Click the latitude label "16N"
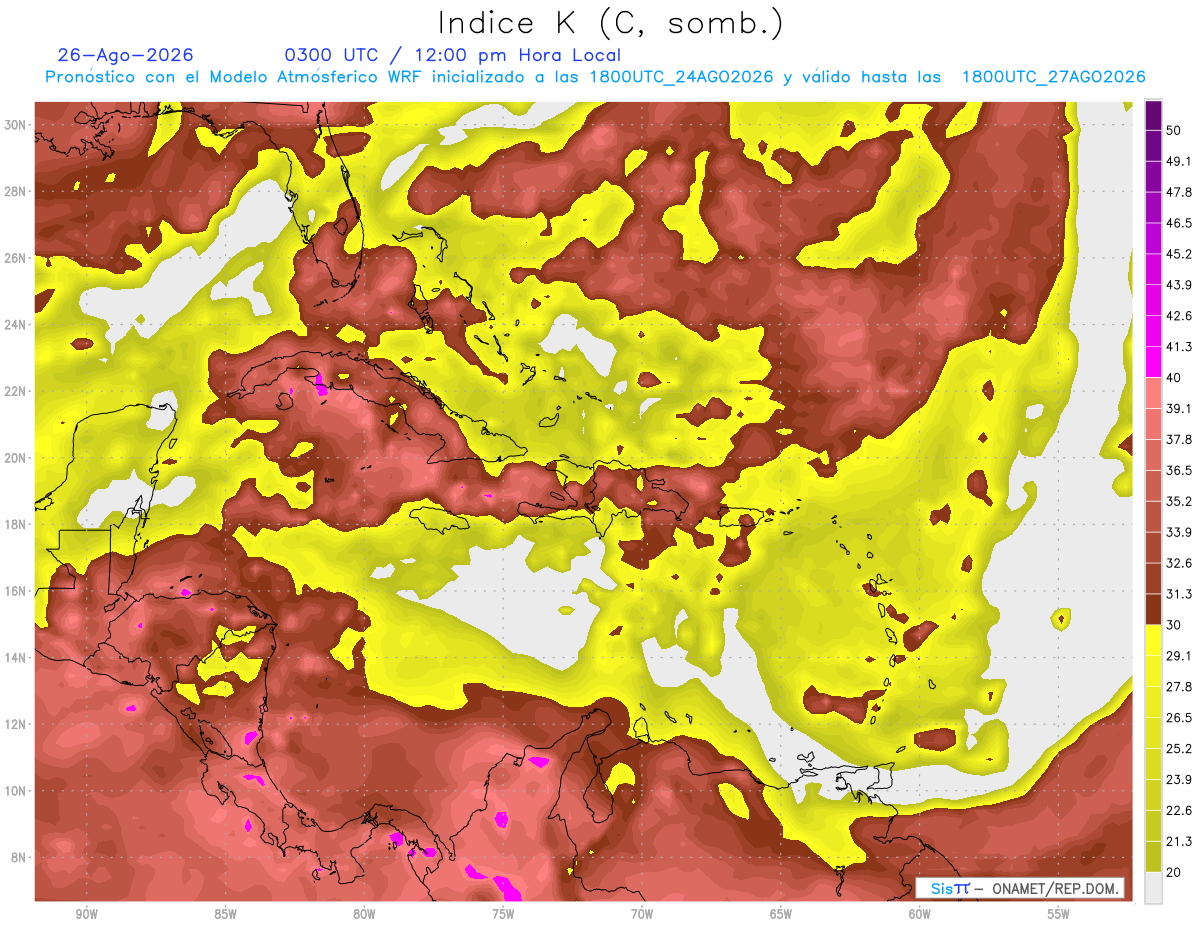The height and width of the screenshot is (927, 1200). coord(15,591)
